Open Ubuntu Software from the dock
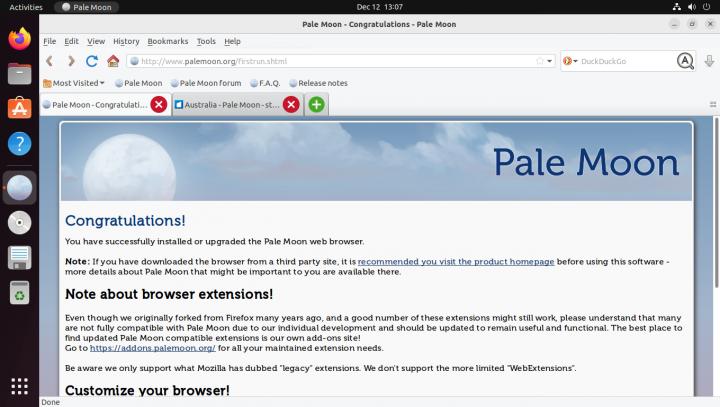This screenshot has height=407, width=720. [x=19, y=108]
